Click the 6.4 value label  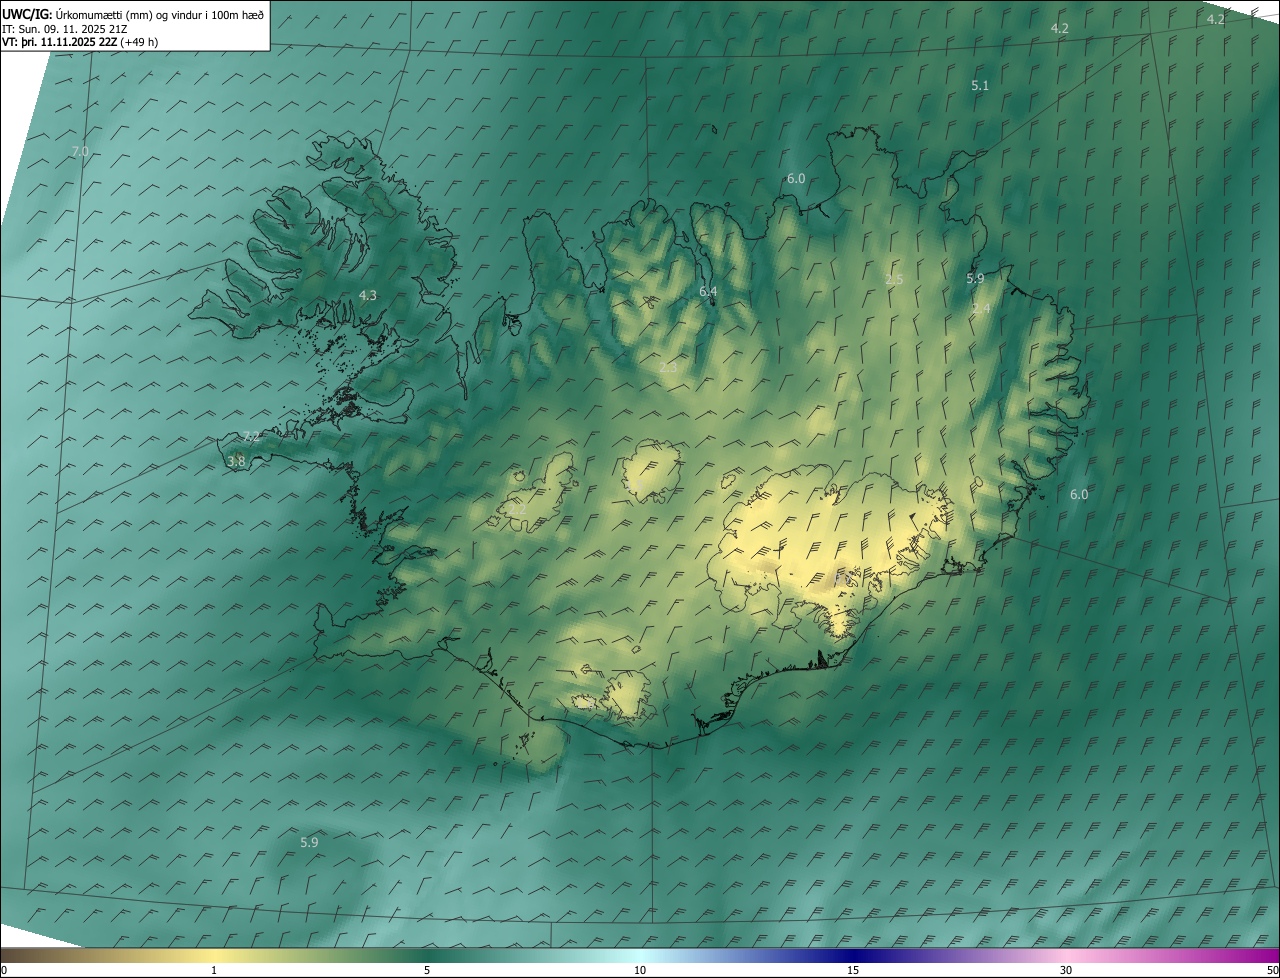tap(708, 292)
